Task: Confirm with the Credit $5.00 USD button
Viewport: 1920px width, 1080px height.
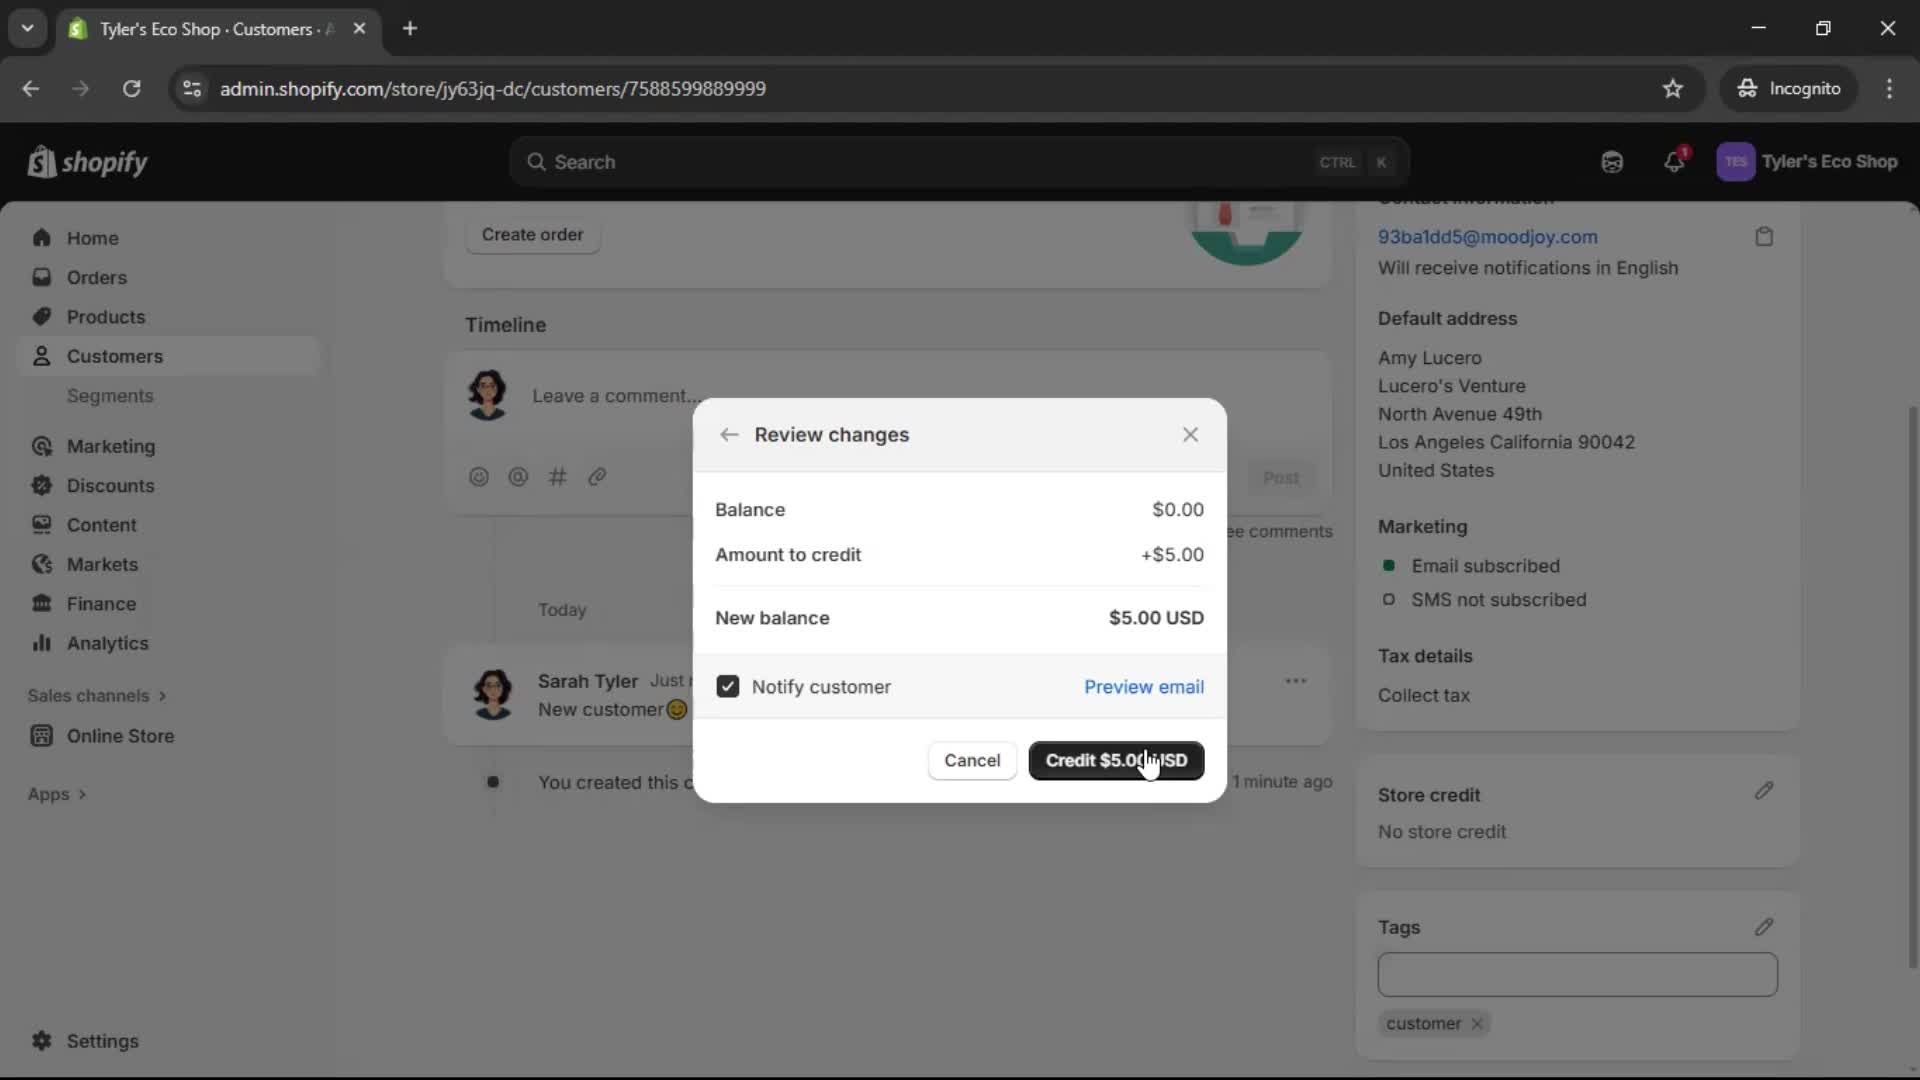Action: tap(1115, 761)
